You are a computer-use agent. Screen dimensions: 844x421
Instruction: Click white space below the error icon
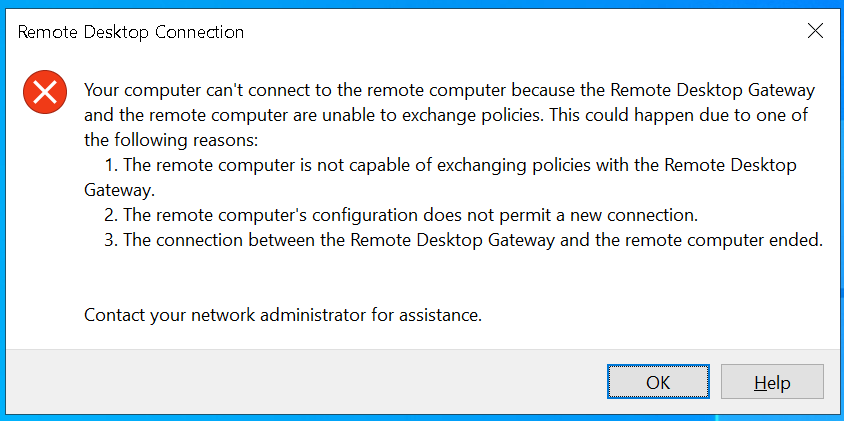tap(44, 220)
